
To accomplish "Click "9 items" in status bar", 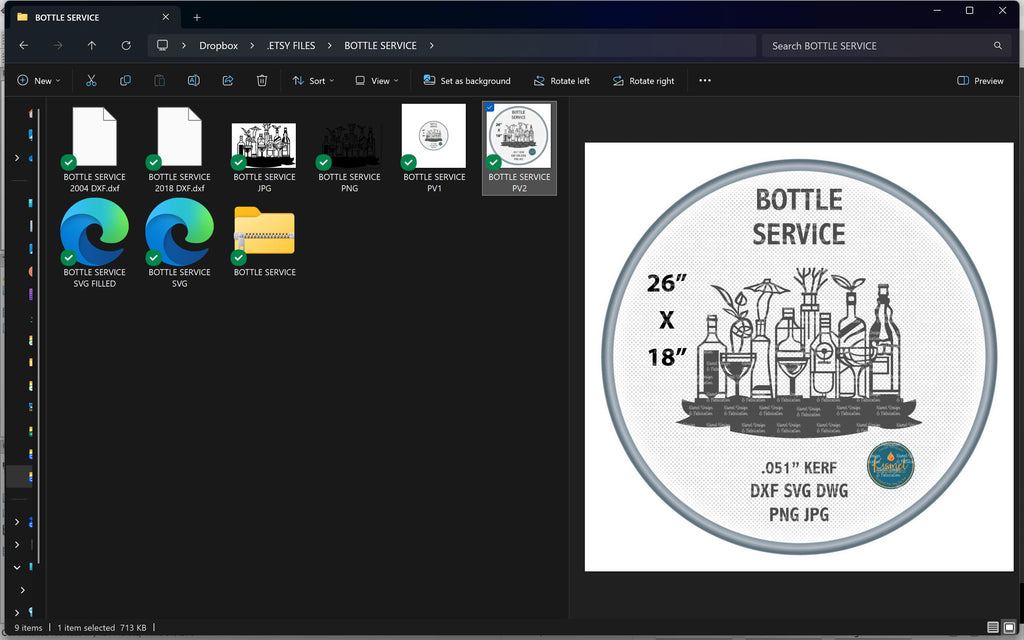I will [x=28, y=628].
